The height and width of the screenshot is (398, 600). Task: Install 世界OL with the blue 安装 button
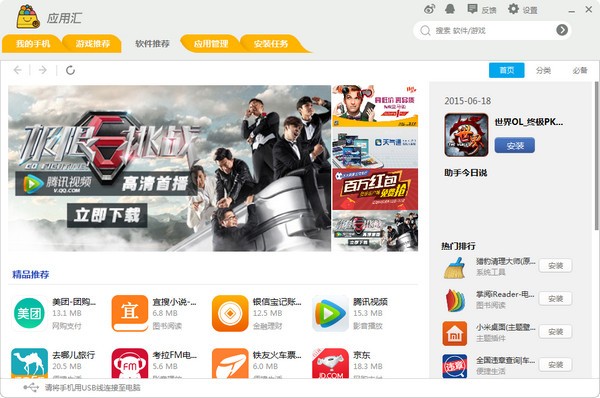515,145
